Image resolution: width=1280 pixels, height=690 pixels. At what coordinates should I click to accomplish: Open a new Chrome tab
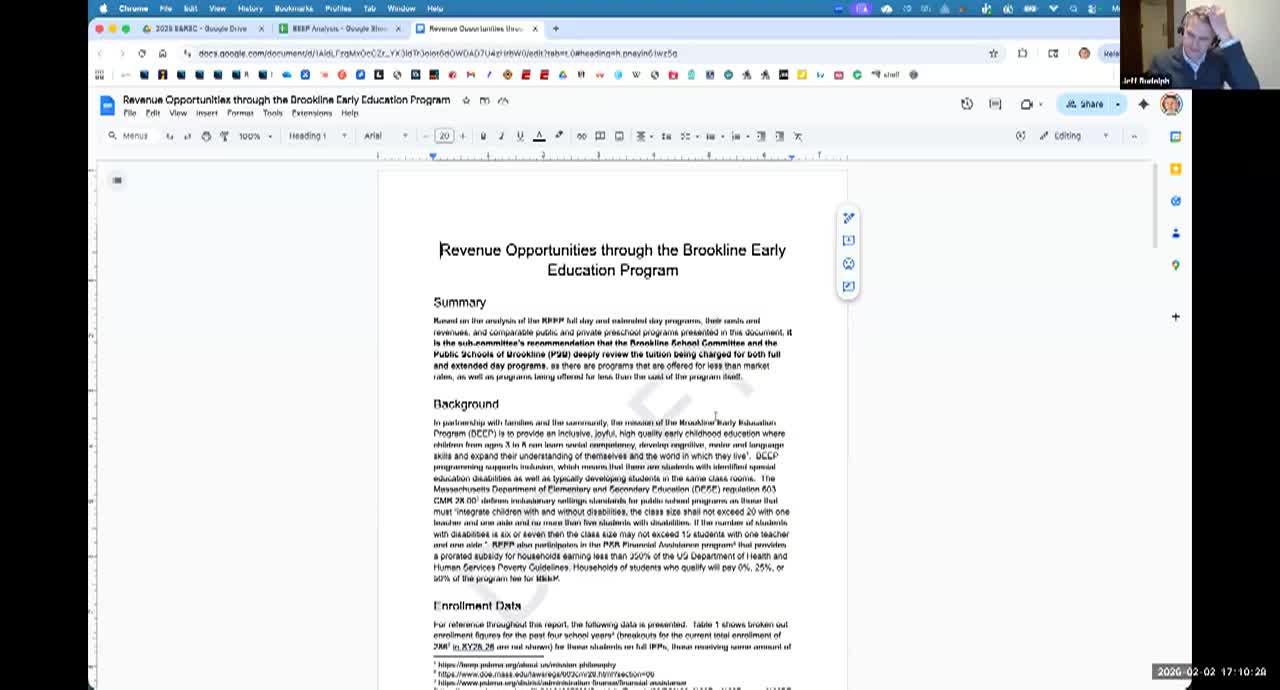pos(556,29)
